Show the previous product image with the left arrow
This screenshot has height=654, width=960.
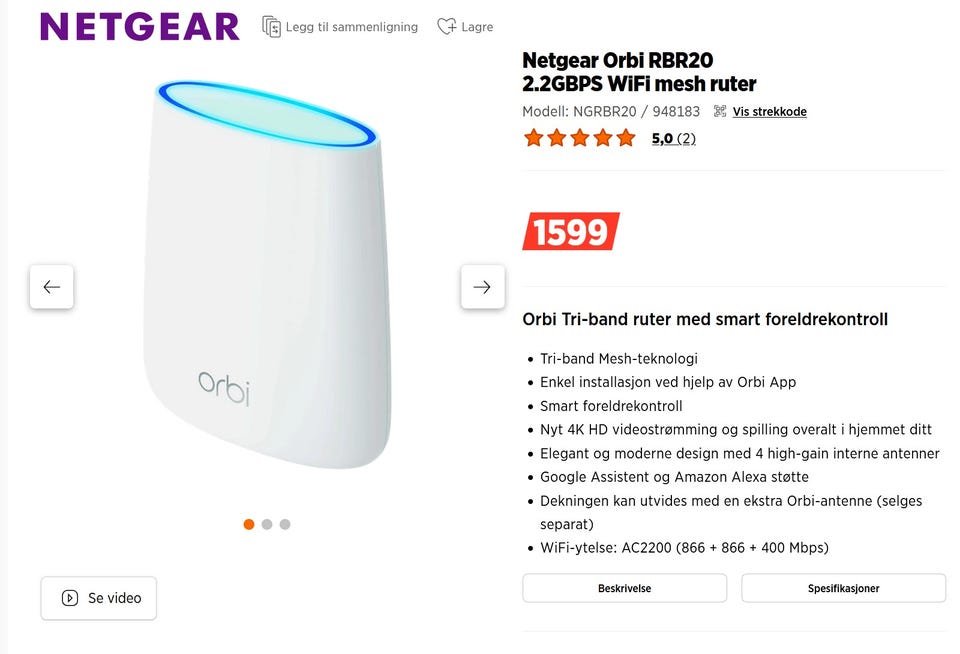[51, 287]
